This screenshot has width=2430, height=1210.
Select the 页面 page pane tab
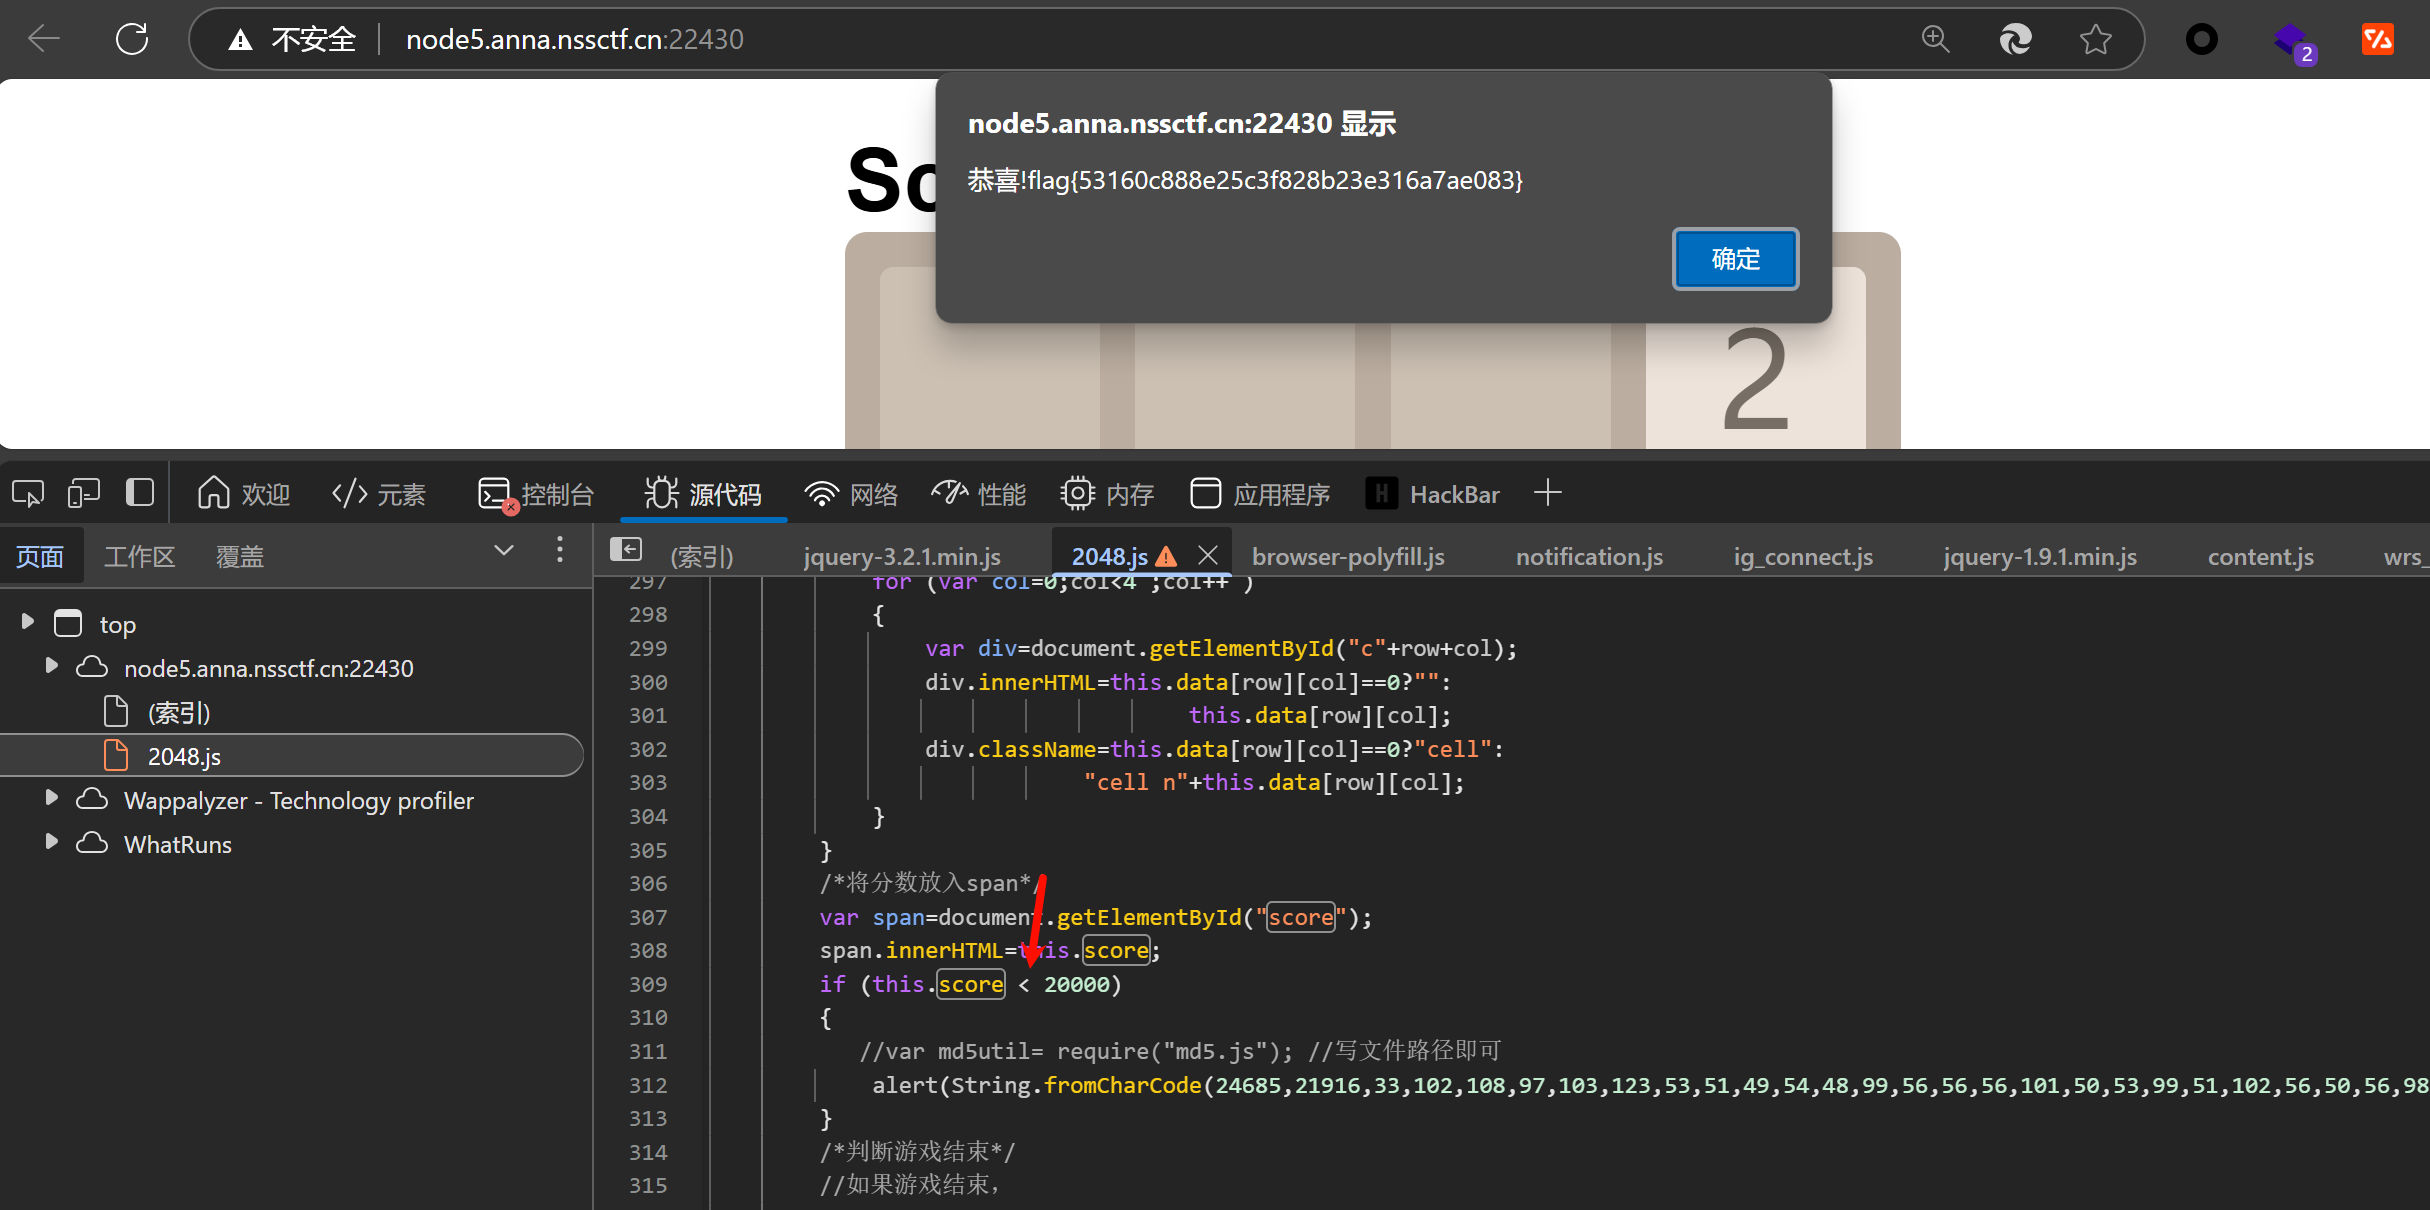[x=40, y=557]
